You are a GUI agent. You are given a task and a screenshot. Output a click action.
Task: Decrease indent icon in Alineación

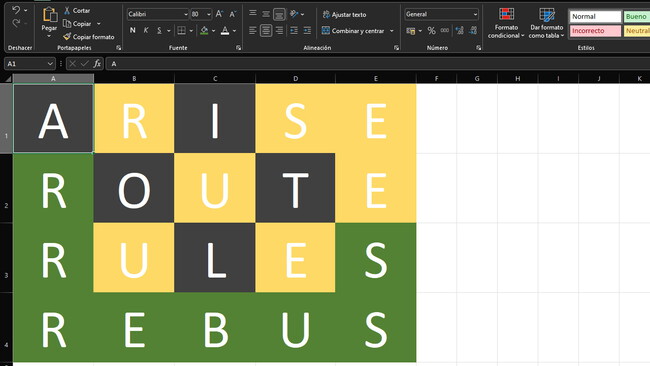click(293, 30)
